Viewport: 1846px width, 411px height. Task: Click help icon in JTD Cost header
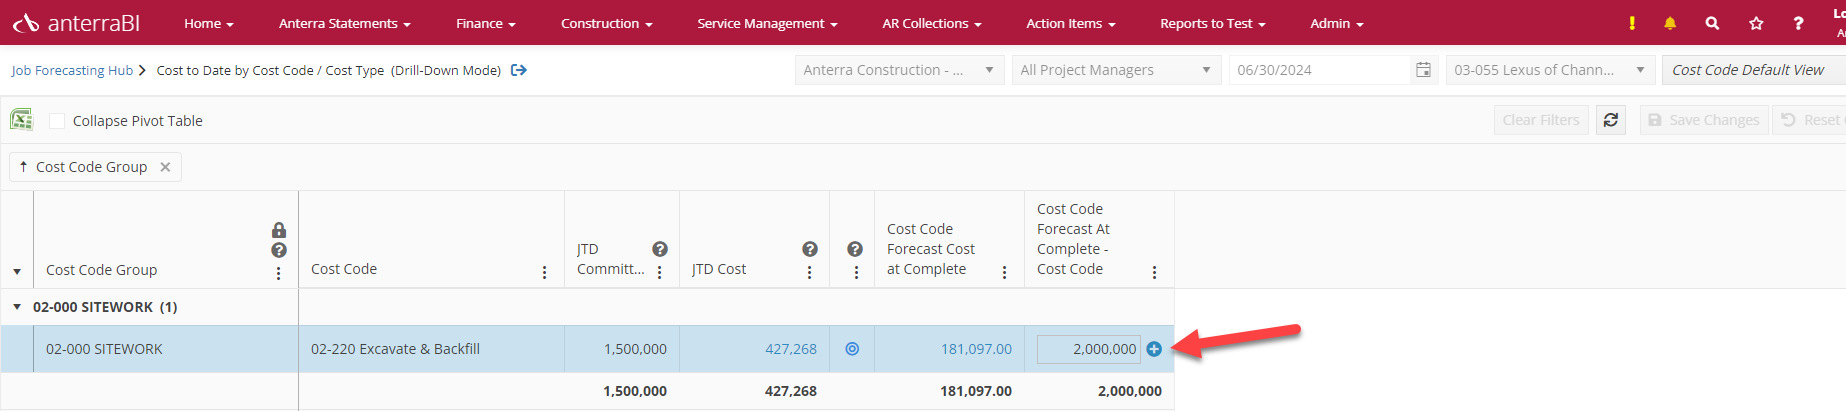(810, 249)
